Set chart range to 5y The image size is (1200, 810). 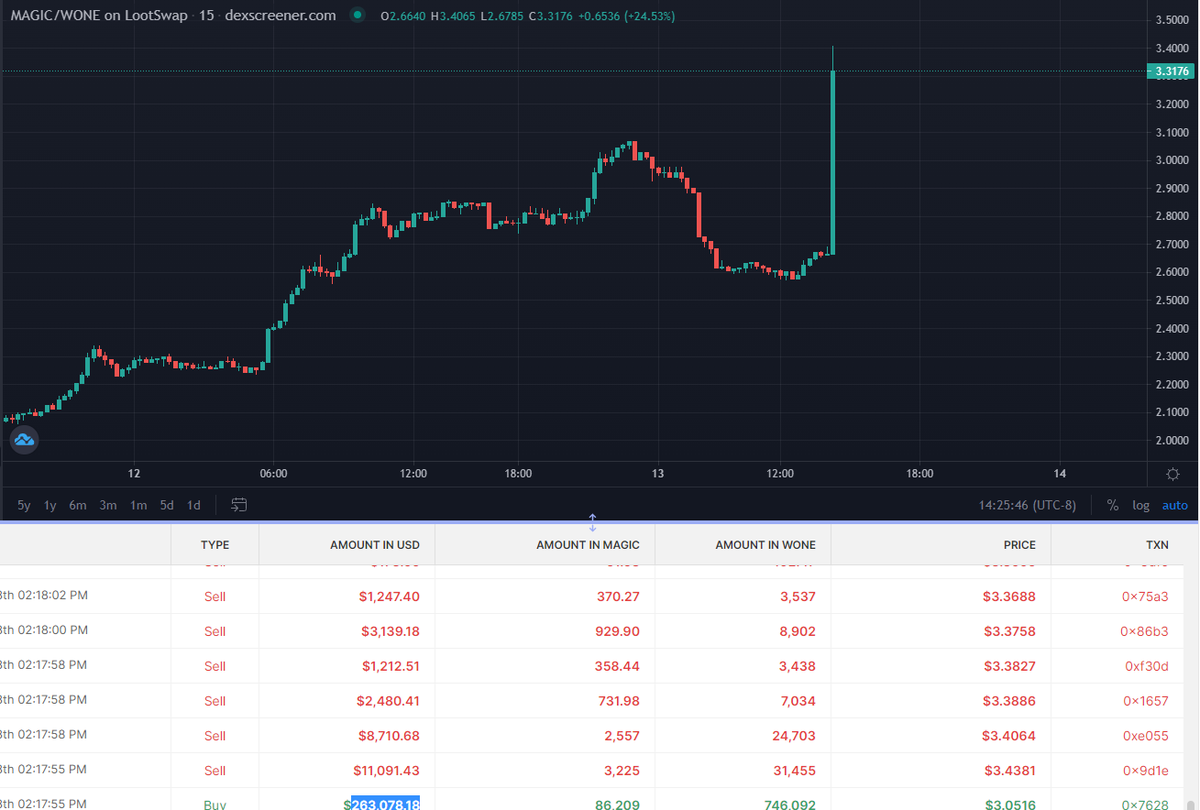pos(24,505)
